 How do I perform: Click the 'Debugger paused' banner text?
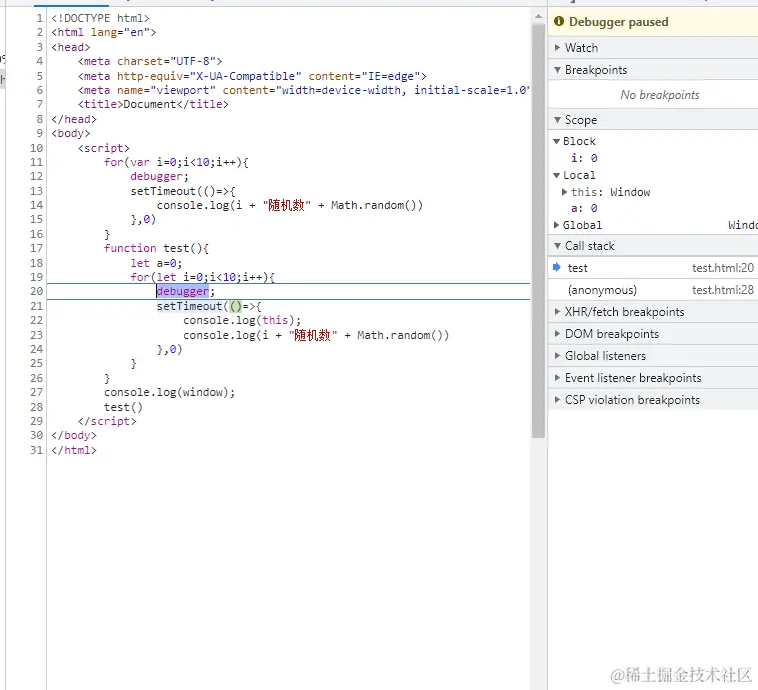pyautogui.click(x=619, y=22)
